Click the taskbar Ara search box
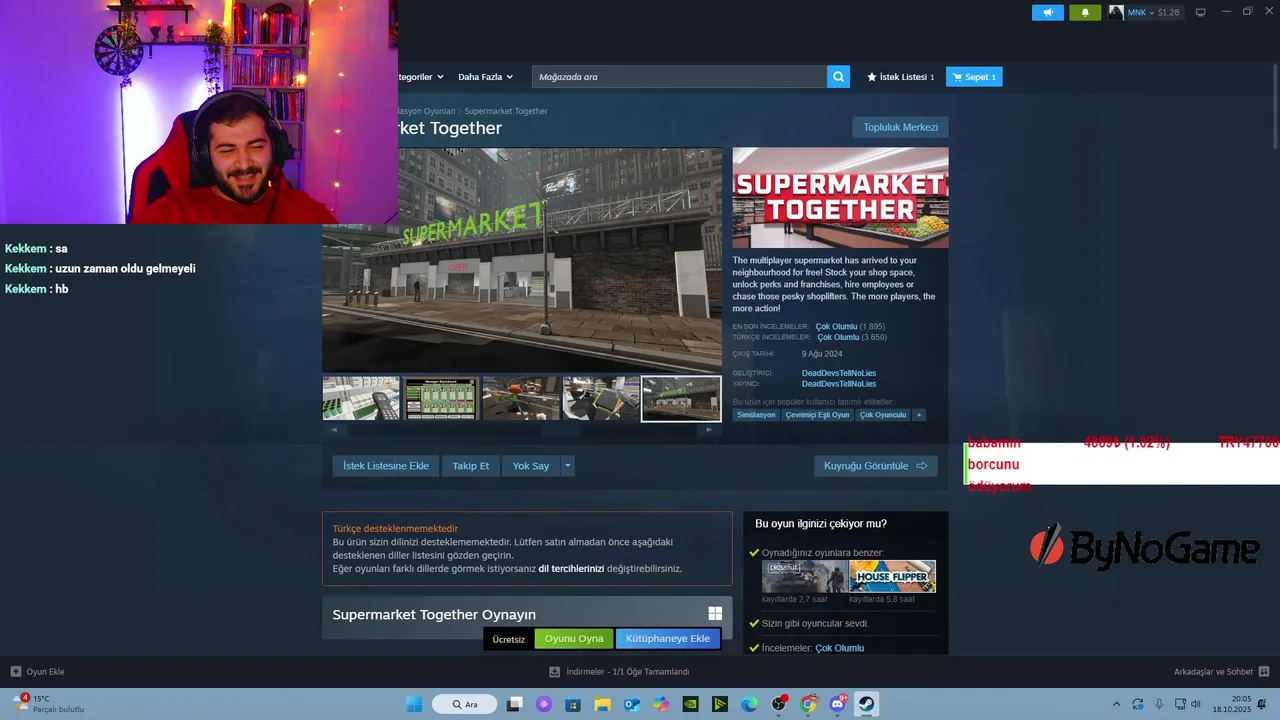Screen dimensions: 1280x720 [x=464, y=704]
